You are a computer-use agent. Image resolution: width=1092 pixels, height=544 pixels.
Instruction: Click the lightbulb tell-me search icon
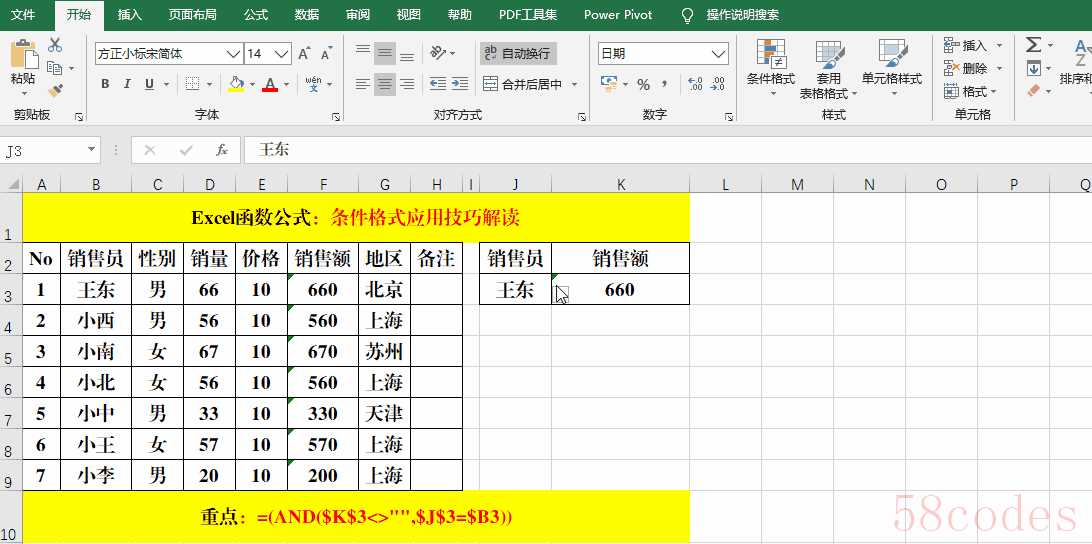click(687, 15)
